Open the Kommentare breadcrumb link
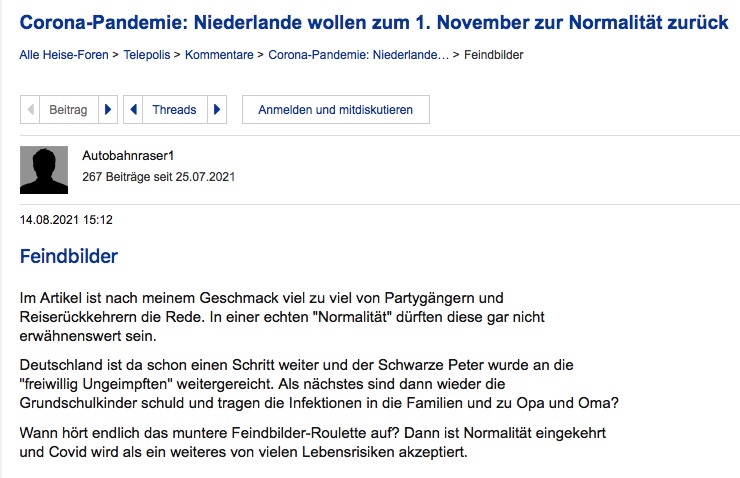Viewport: 740px width, 478px height. pos(224,54)
